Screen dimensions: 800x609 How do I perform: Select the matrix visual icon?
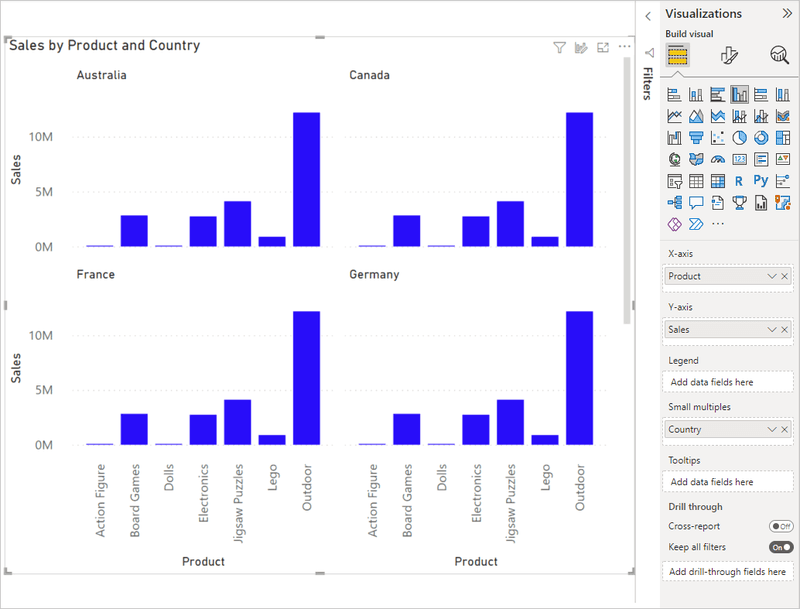coord(716,180)
